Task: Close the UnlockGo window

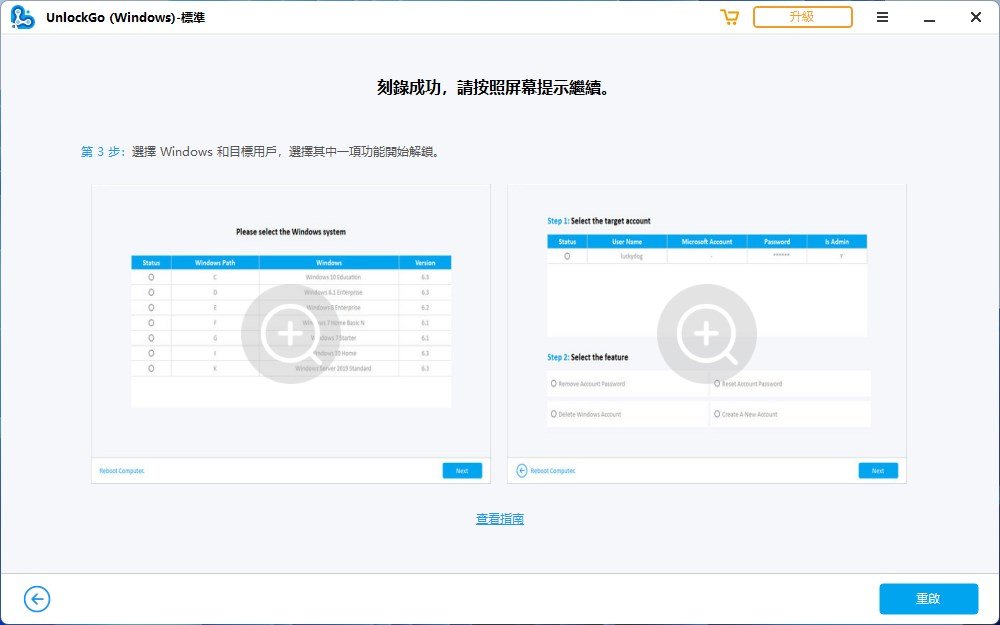Action: pyautogui.click(x=975, y=17)
